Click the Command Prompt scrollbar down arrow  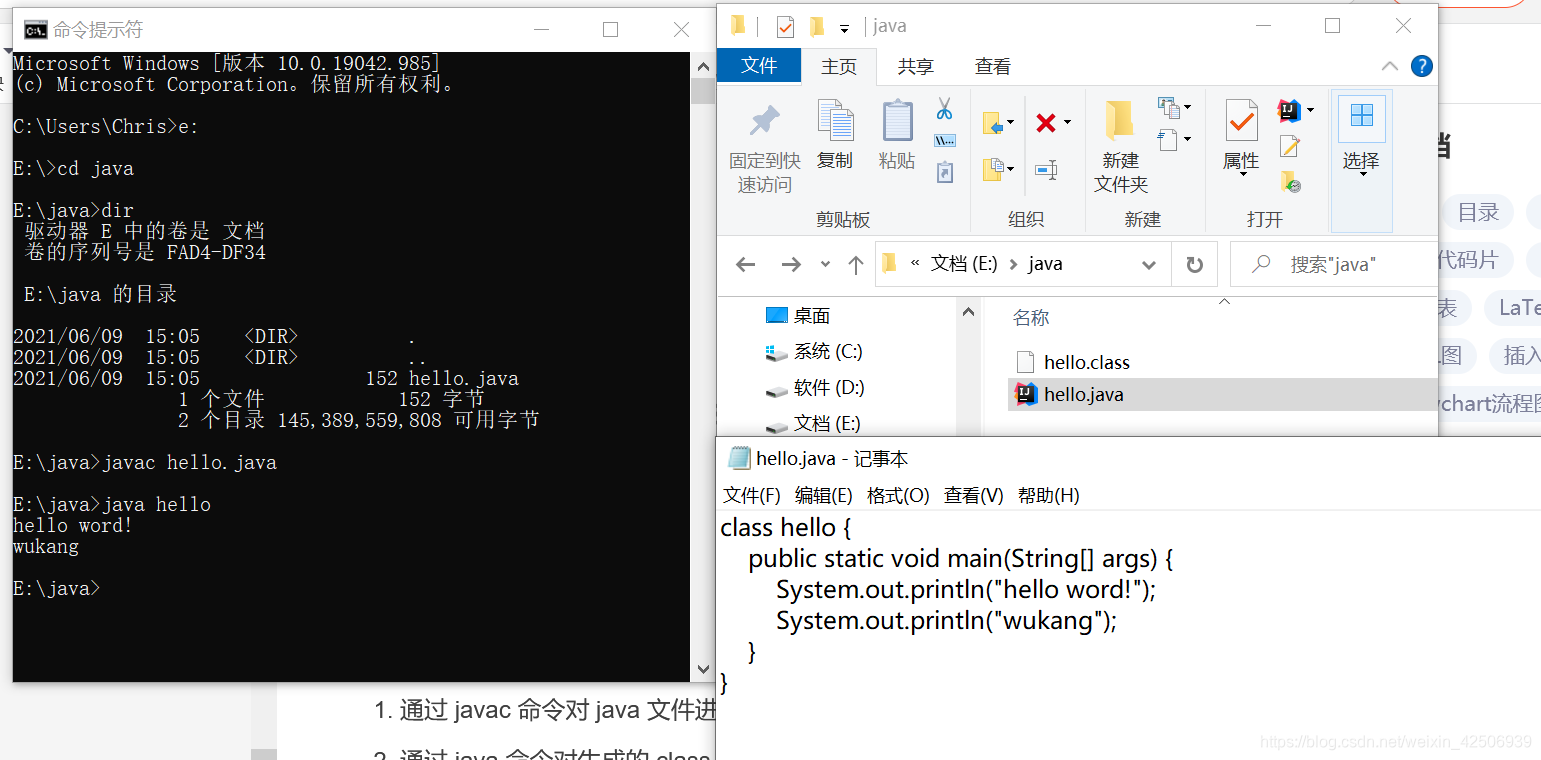tap(703, 671)
